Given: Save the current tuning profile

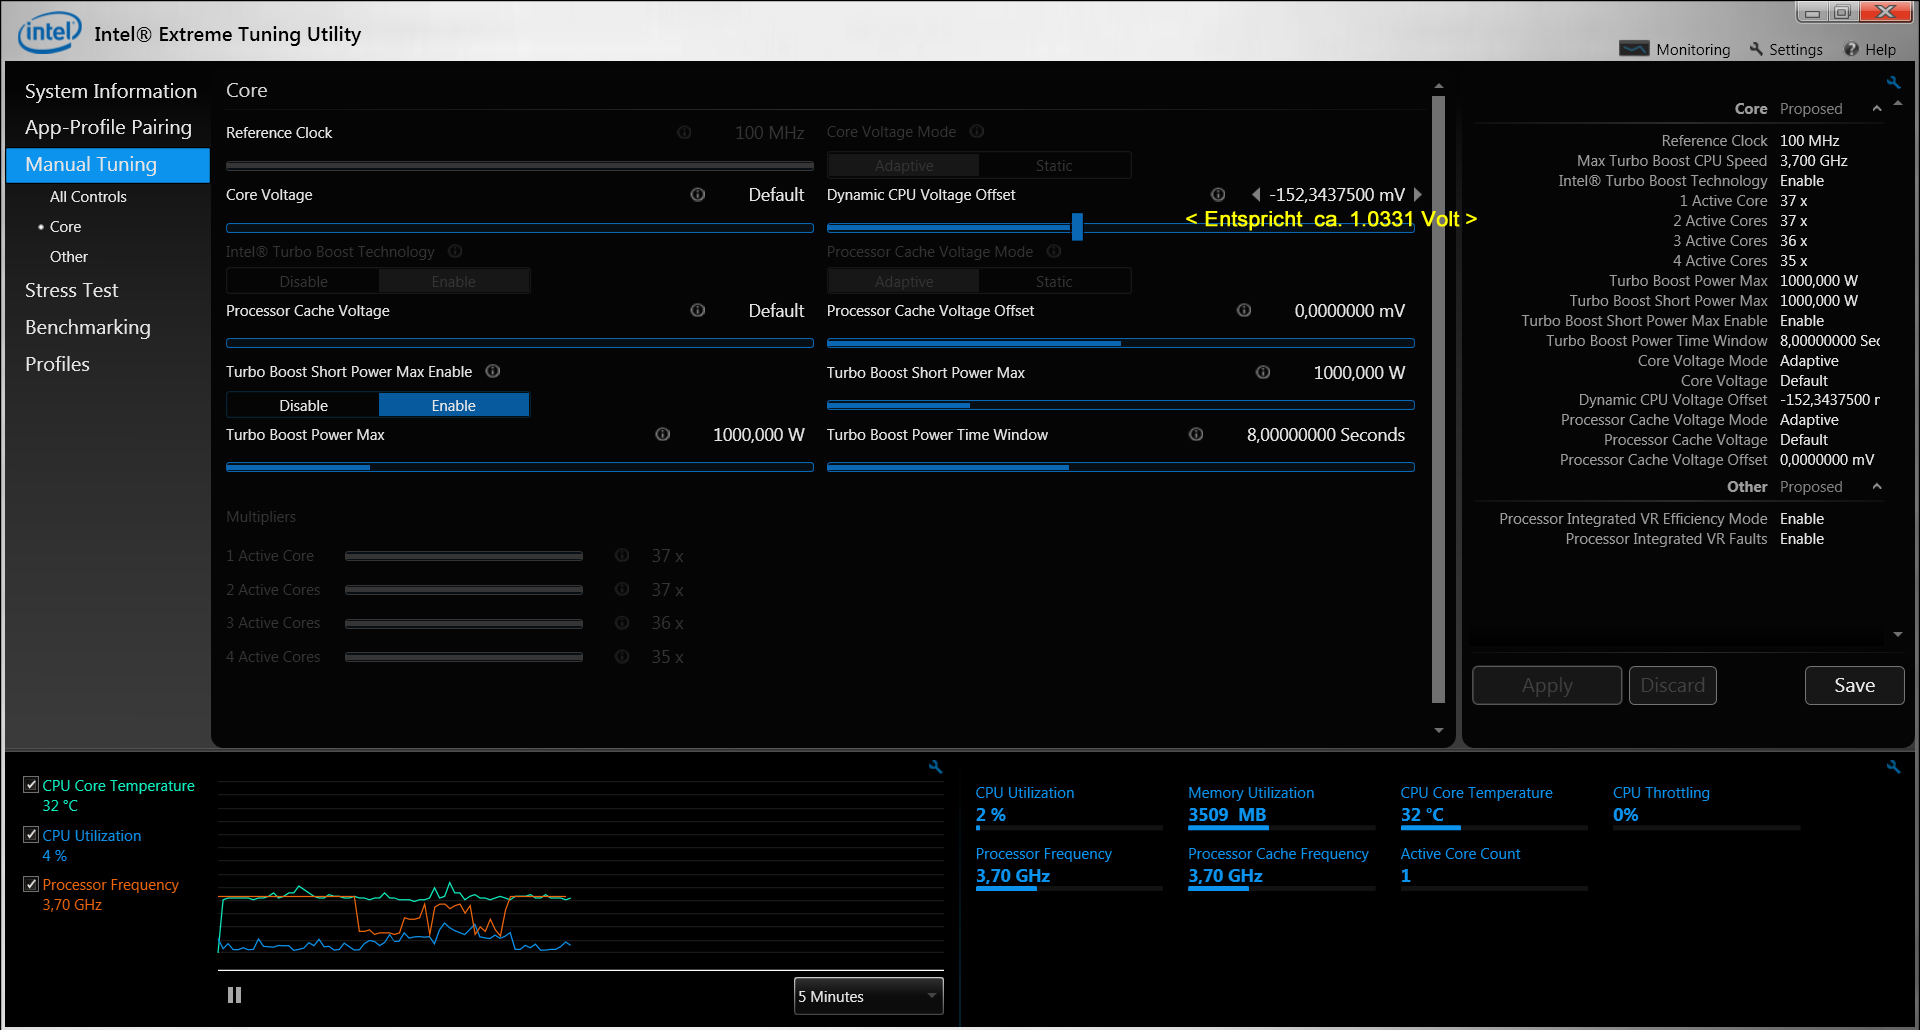Looking at the screenshot, I should click(1854, 685).
